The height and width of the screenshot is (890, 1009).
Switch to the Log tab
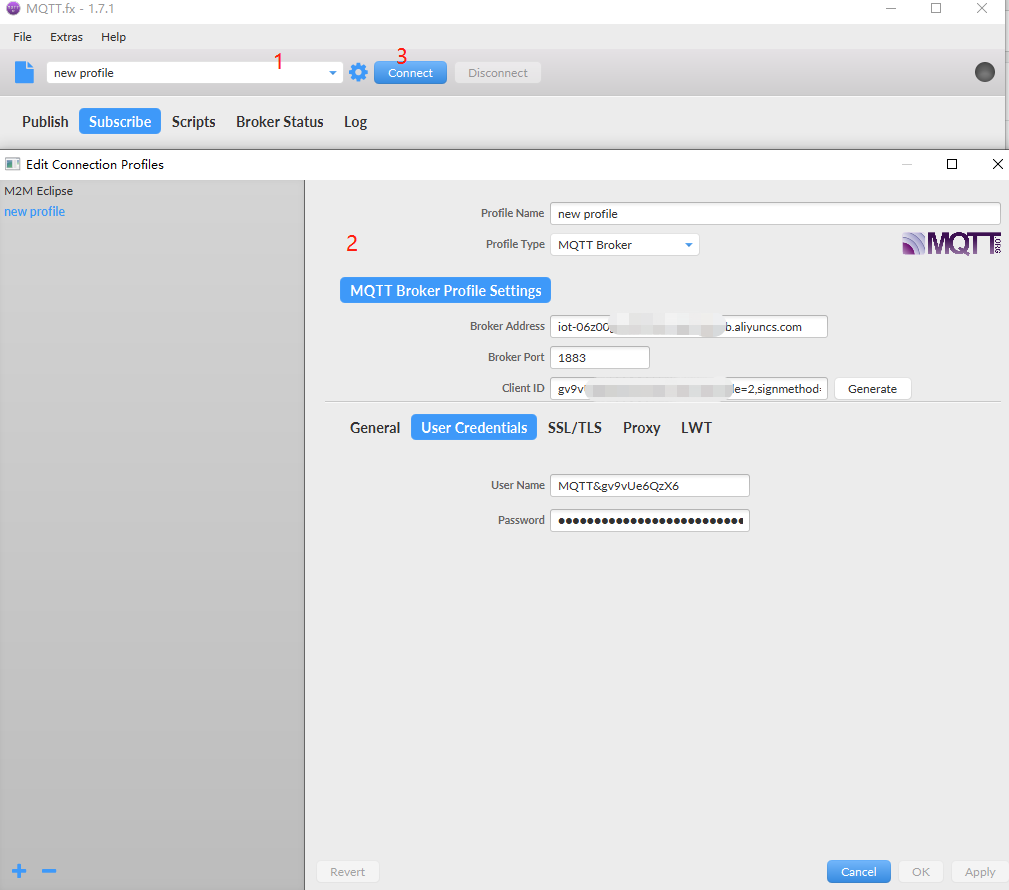tap(355, 122)
